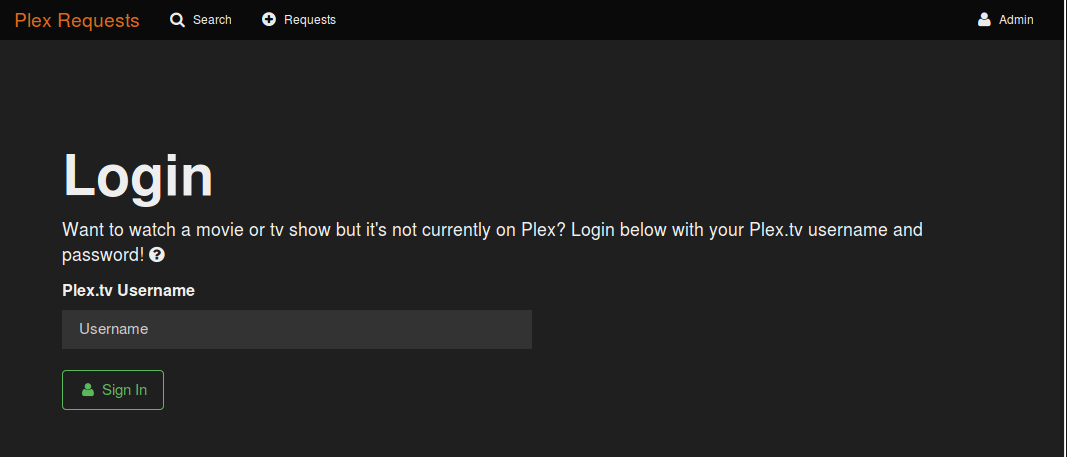1067x457 pixels.
Task: Open the Admin link in navbar
Action: (1005, 20)
